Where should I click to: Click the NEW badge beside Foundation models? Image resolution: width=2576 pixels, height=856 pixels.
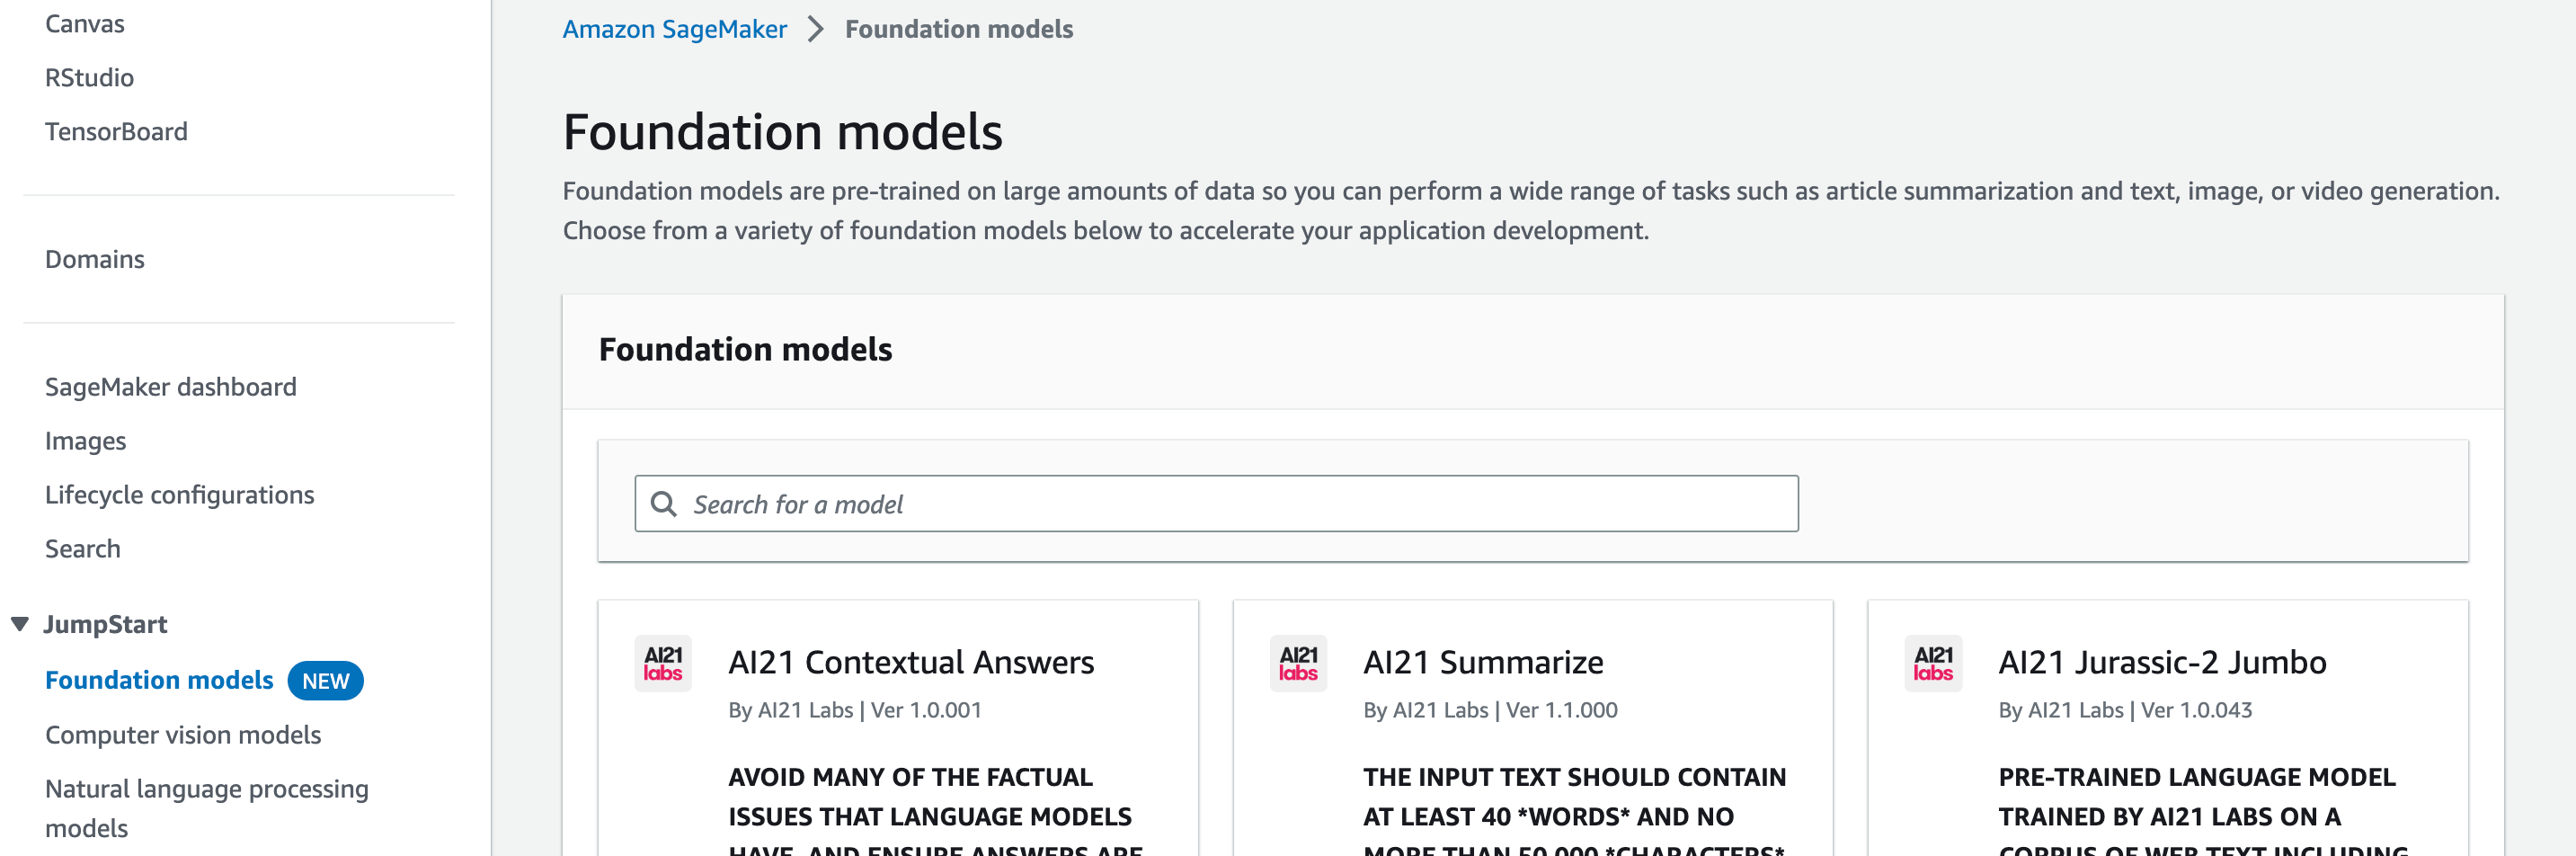point(325,681)
